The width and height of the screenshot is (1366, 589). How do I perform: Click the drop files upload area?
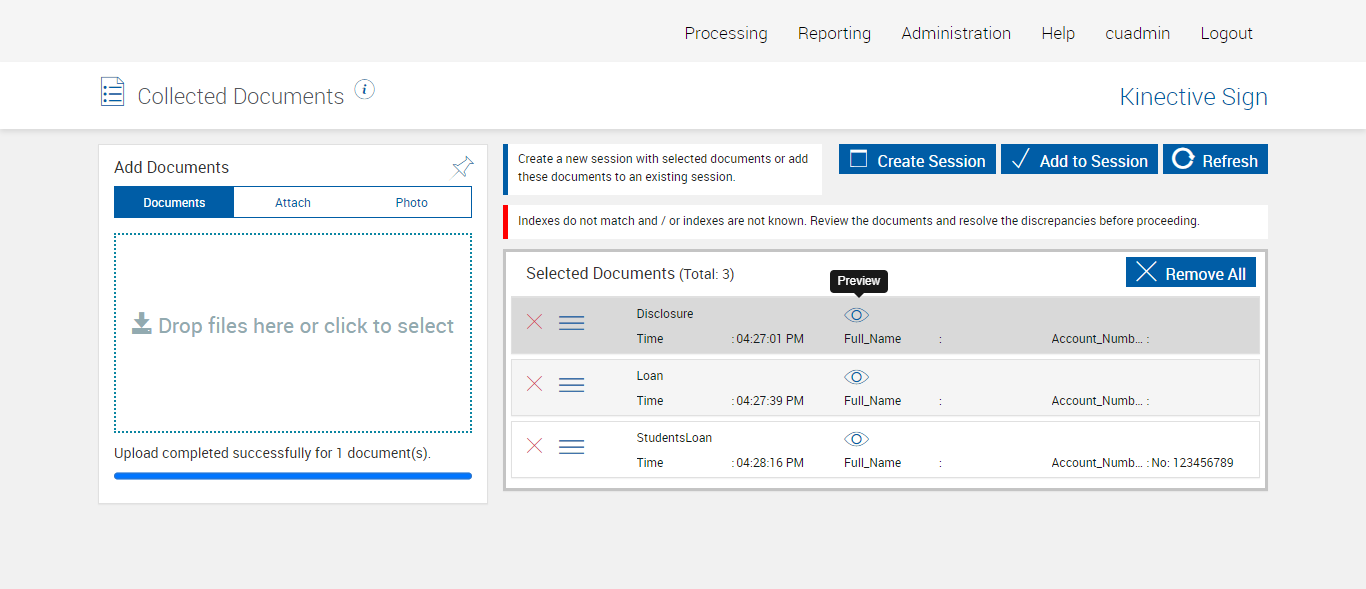293,332
